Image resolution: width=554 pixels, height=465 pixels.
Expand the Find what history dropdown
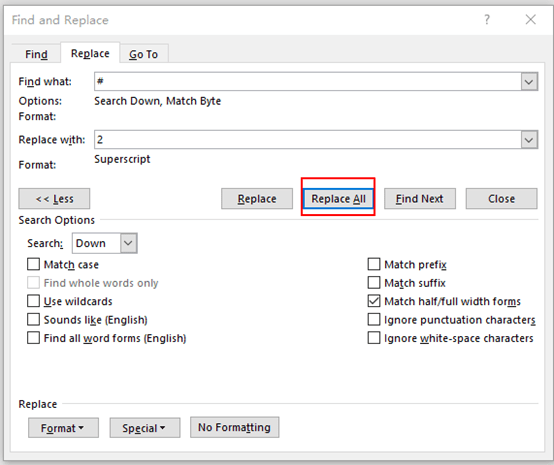[x=529, y=82]
